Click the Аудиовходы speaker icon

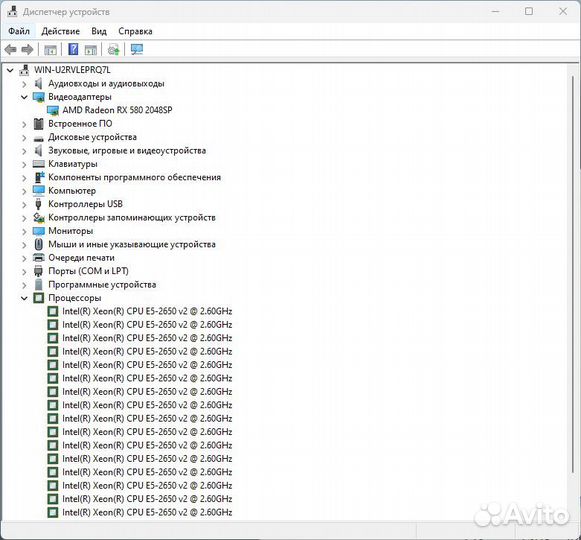pyautogui.click(x=38, y=84)
